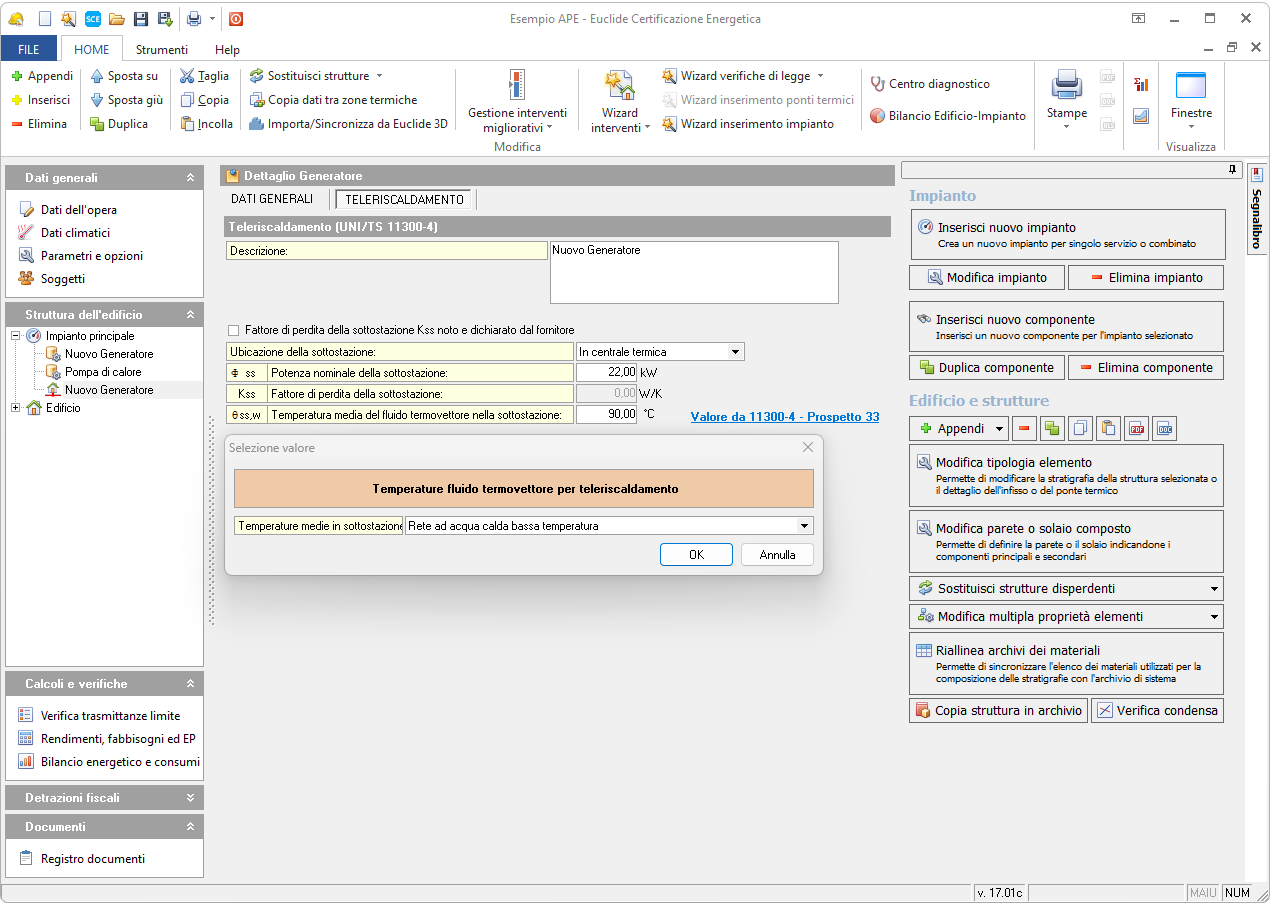Image resolution: width=1270 pixels, height=903 pixels.
Task: Open the Temperature medie in sottostazione dropdown
Action: click(803, 526)
